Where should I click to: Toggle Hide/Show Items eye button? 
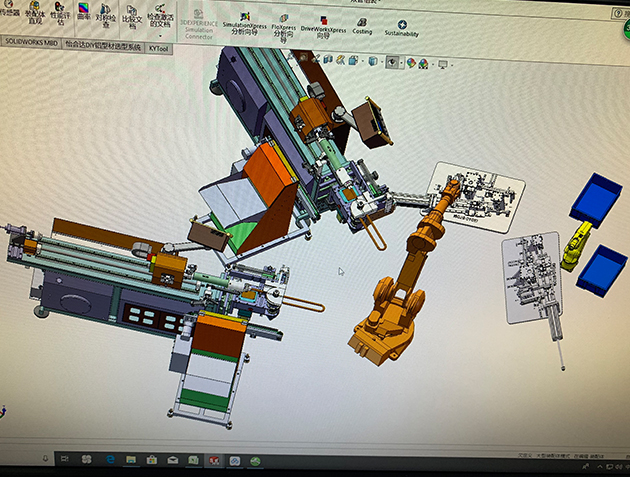coord(391,63)
